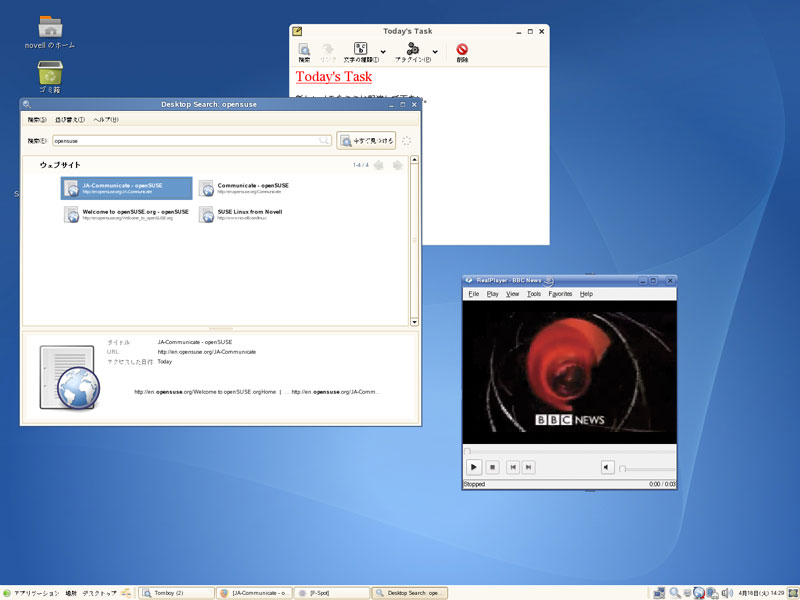This screenshot has height=600, width=800.
Task: Switch to F-Spot in the taskbar
Action: tap(331, 593)
